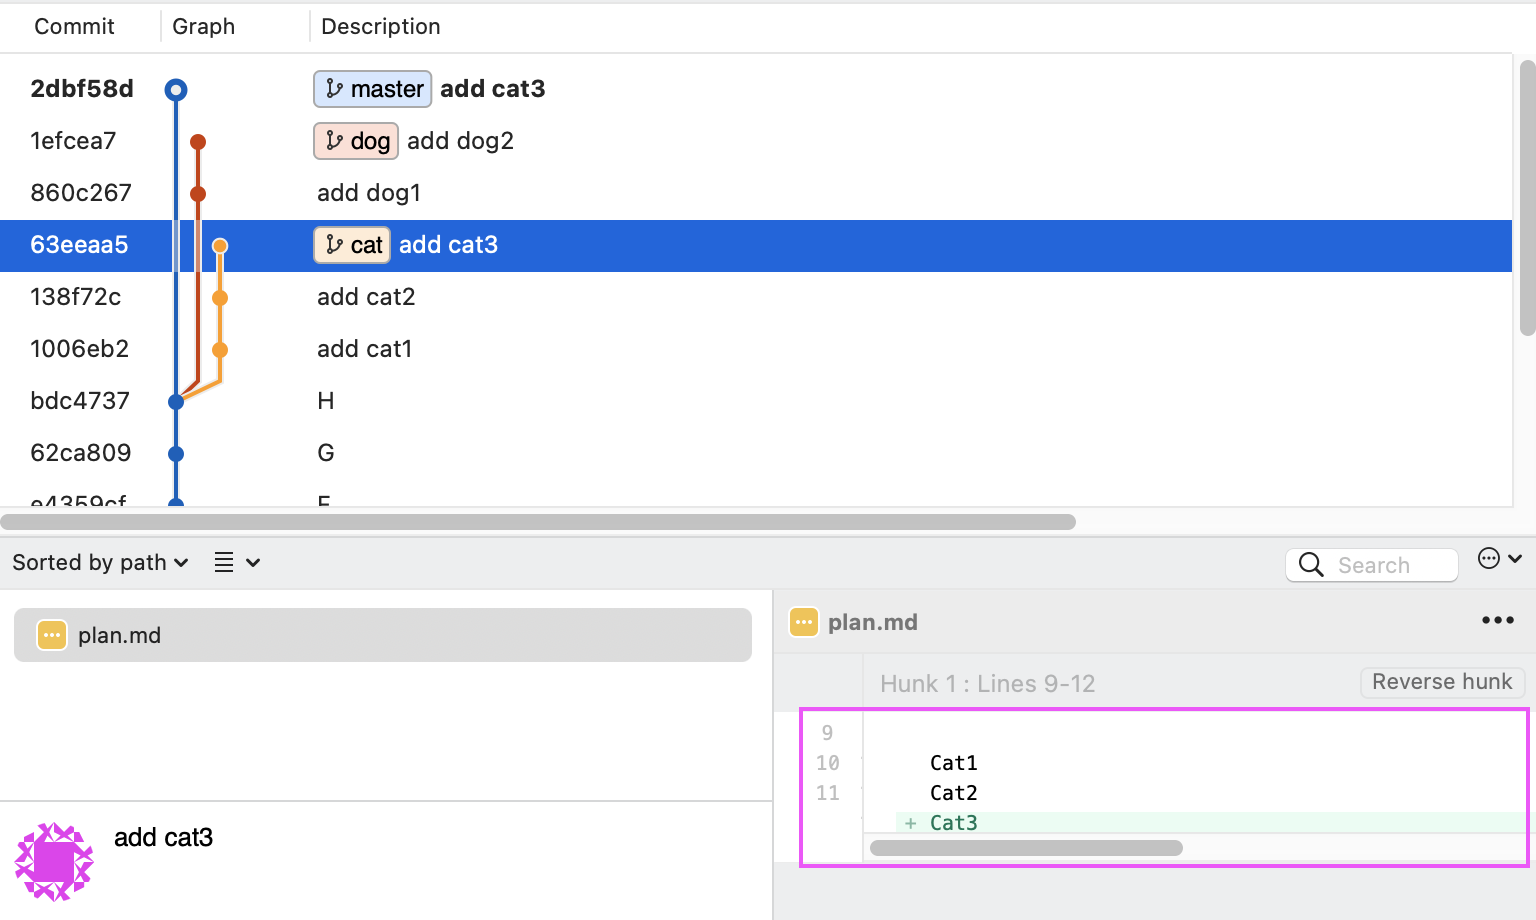Click the author avatar image
The image size is (1536, 920).
click(54, 862)
